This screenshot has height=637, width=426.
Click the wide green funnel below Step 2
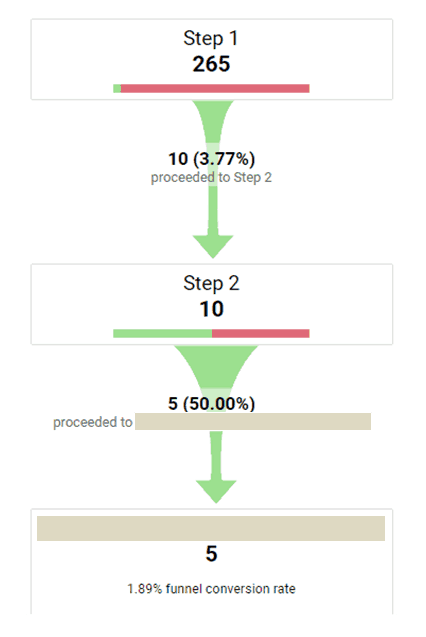point(216,366)
